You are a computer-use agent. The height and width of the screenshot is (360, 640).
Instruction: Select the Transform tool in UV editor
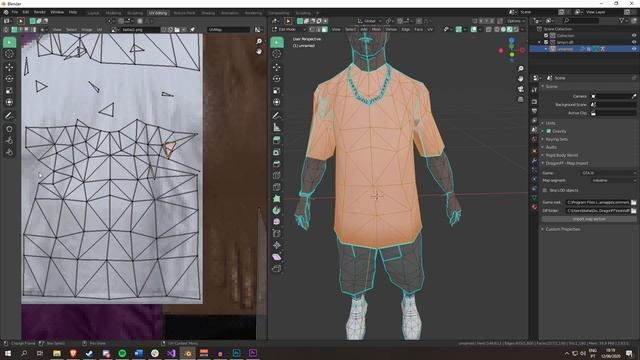tap(9, 102)
